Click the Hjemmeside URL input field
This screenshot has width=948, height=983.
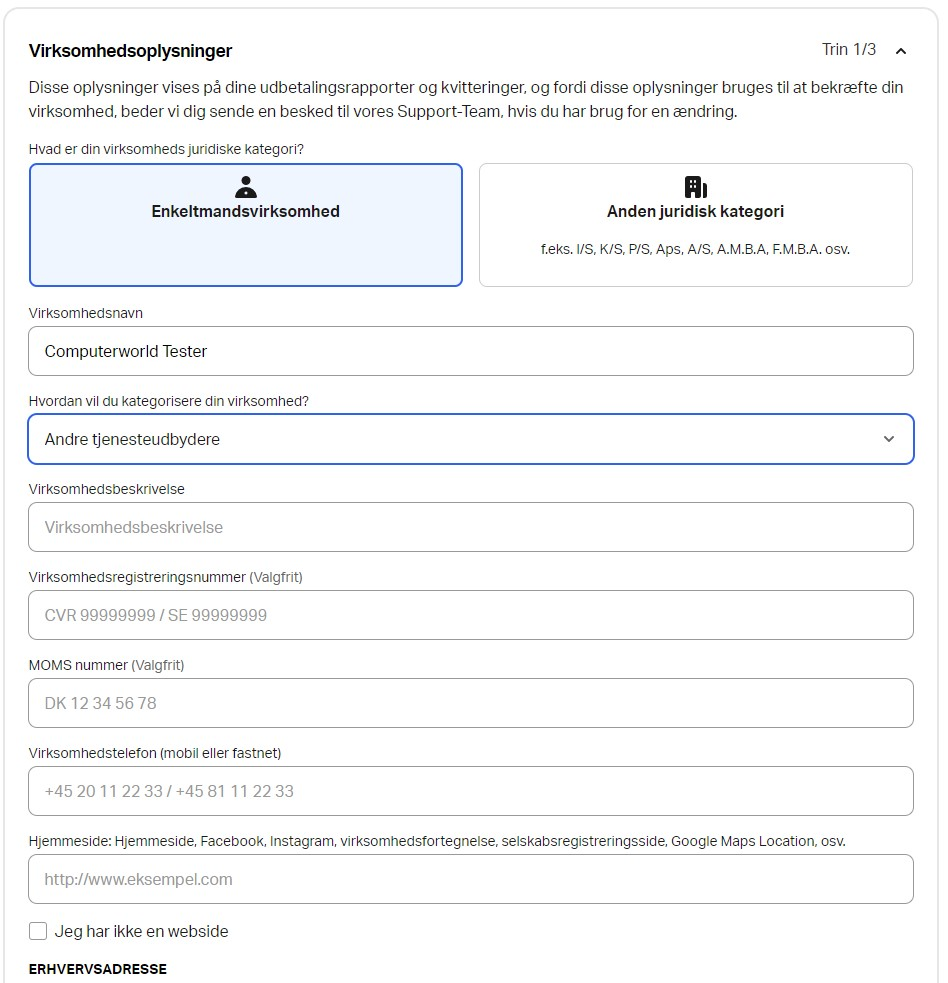(x=470, y=879)
